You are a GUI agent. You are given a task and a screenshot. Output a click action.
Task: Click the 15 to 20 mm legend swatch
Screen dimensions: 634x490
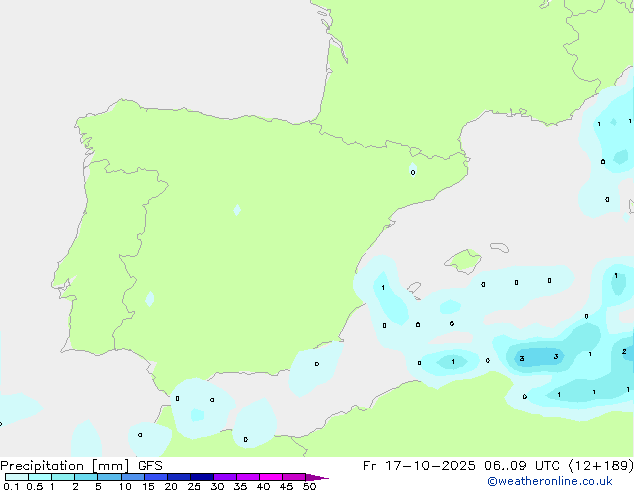coord(156,477)
